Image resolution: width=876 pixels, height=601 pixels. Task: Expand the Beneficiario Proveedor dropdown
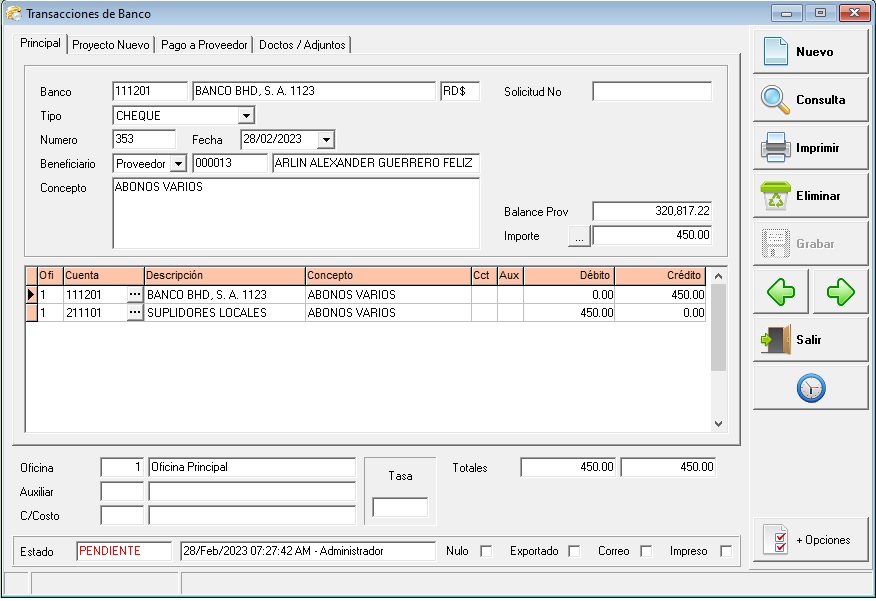pyautogui.click(x=179, y=164)
